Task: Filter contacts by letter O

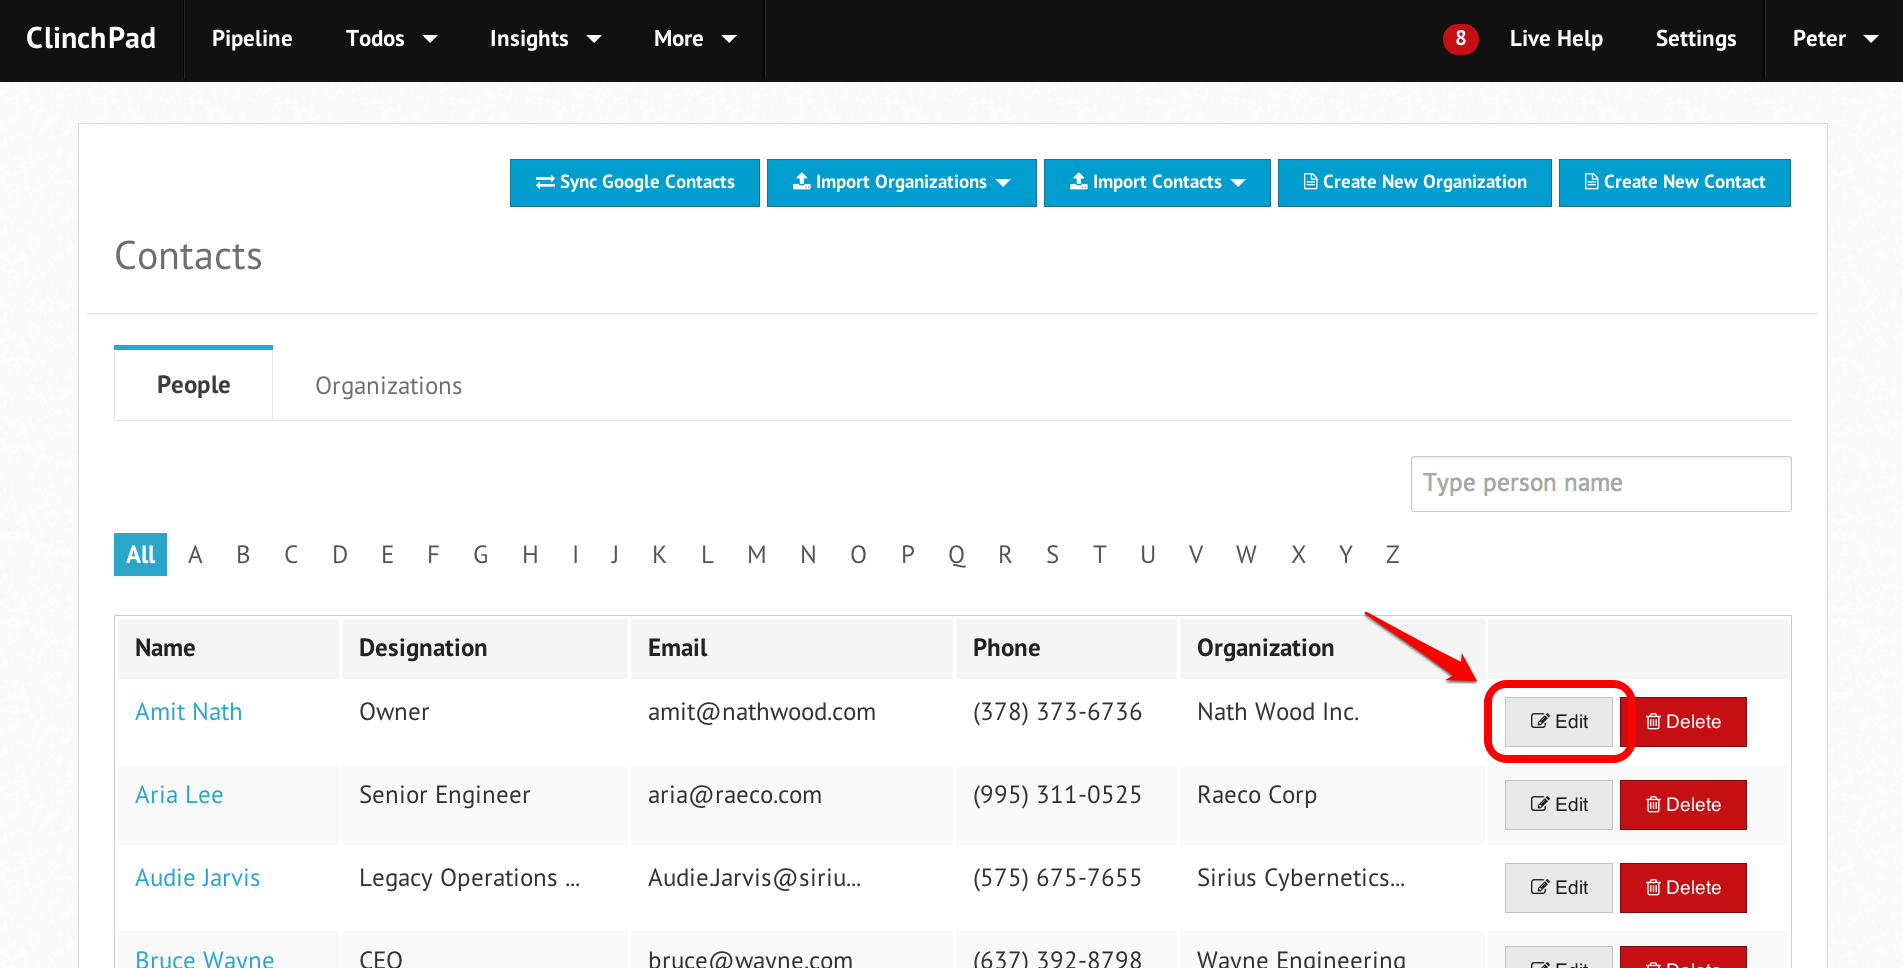Action: (858, 555)
